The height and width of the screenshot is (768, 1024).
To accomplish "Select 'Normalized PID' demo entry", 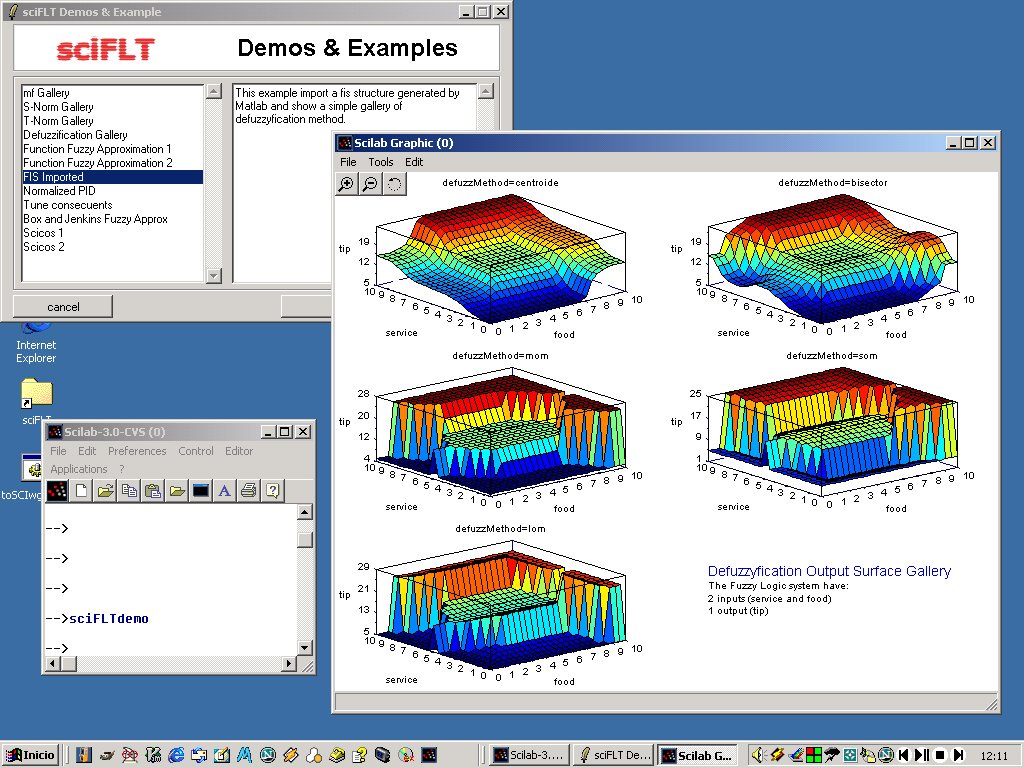I will [x=112, y=191].
